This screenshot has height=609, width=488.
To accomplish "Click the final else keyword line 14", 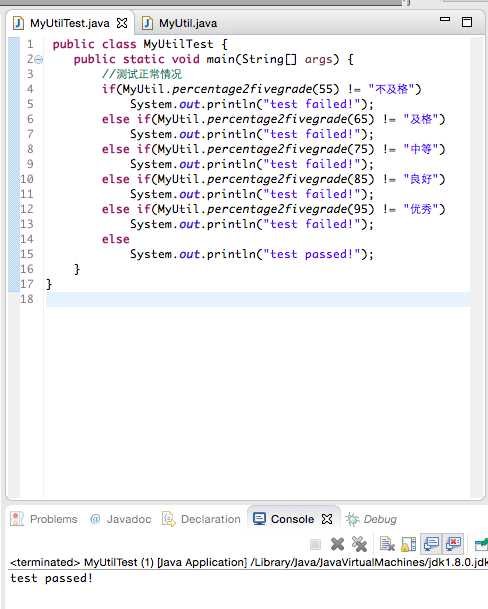I will click(x=115, y=239).
